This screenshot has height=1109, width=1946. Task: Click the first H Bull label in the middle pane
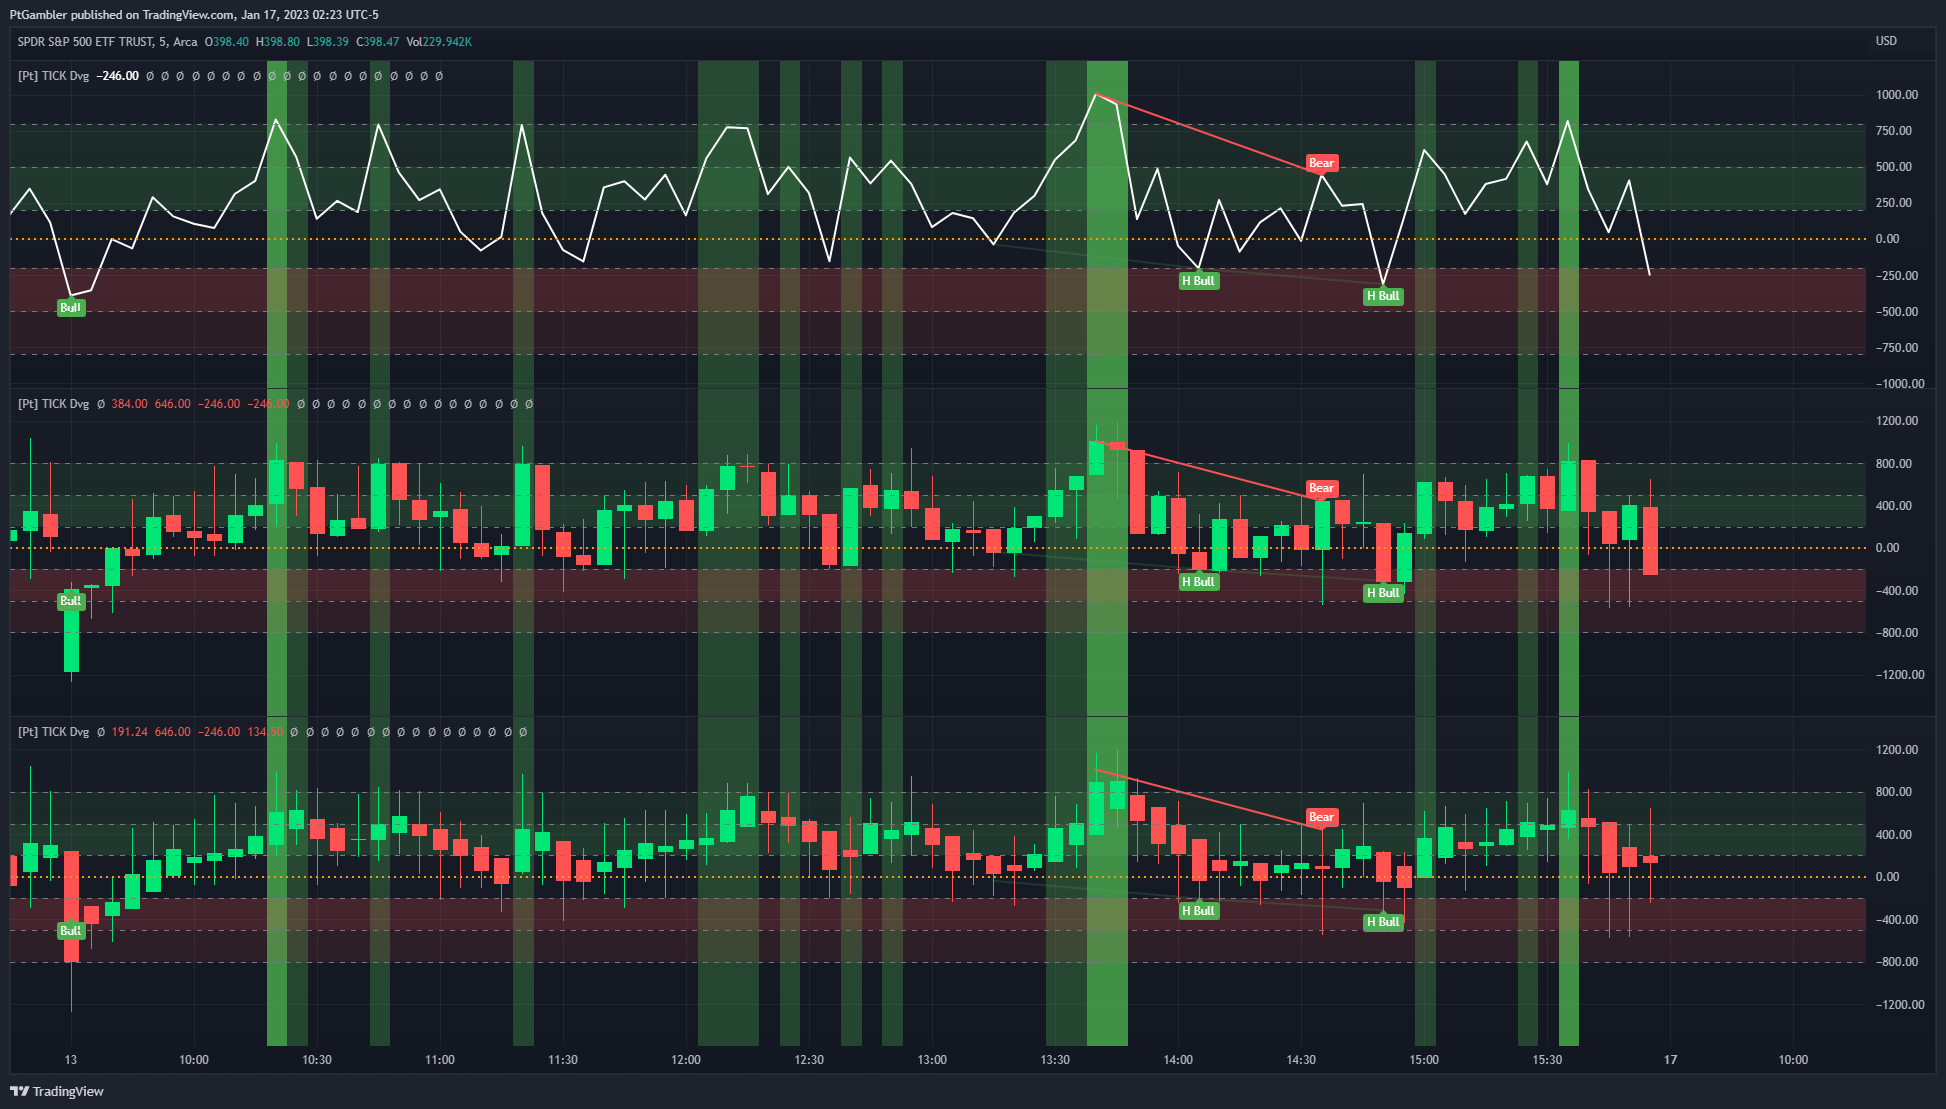click(x=1199, y=582)
